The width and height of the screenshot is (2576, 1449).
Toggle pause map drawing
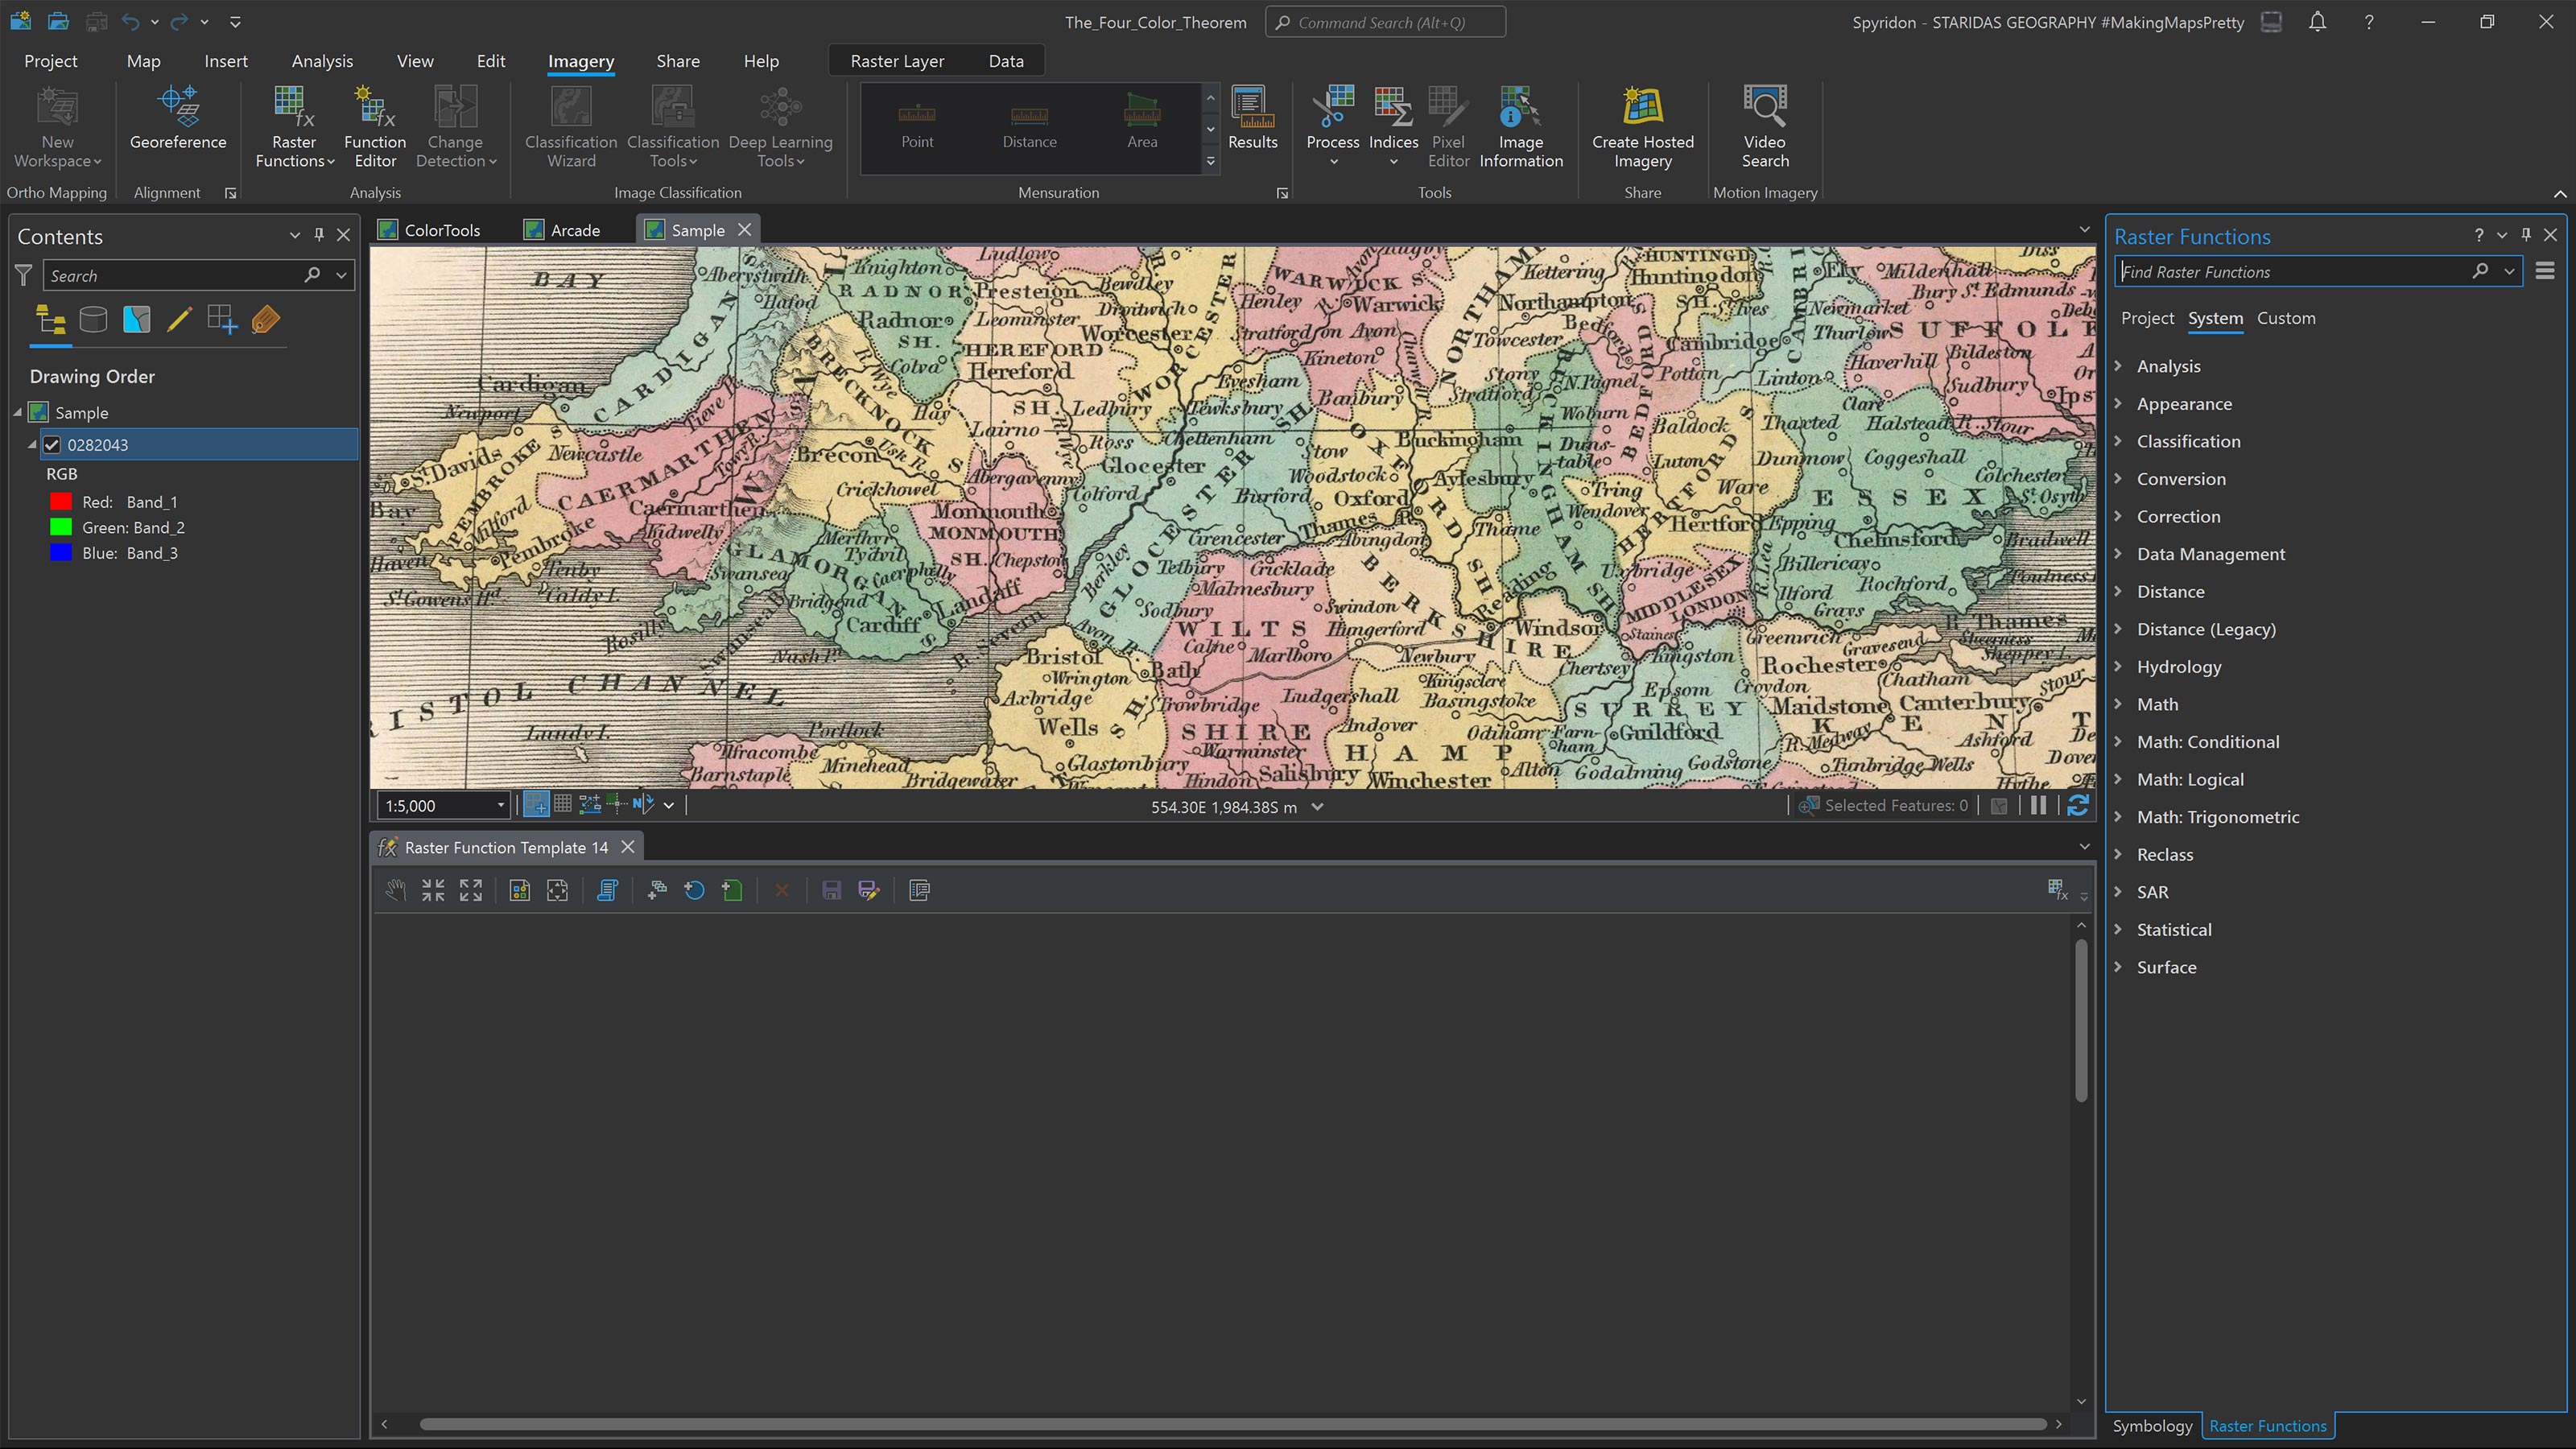tap(2039, 805)
